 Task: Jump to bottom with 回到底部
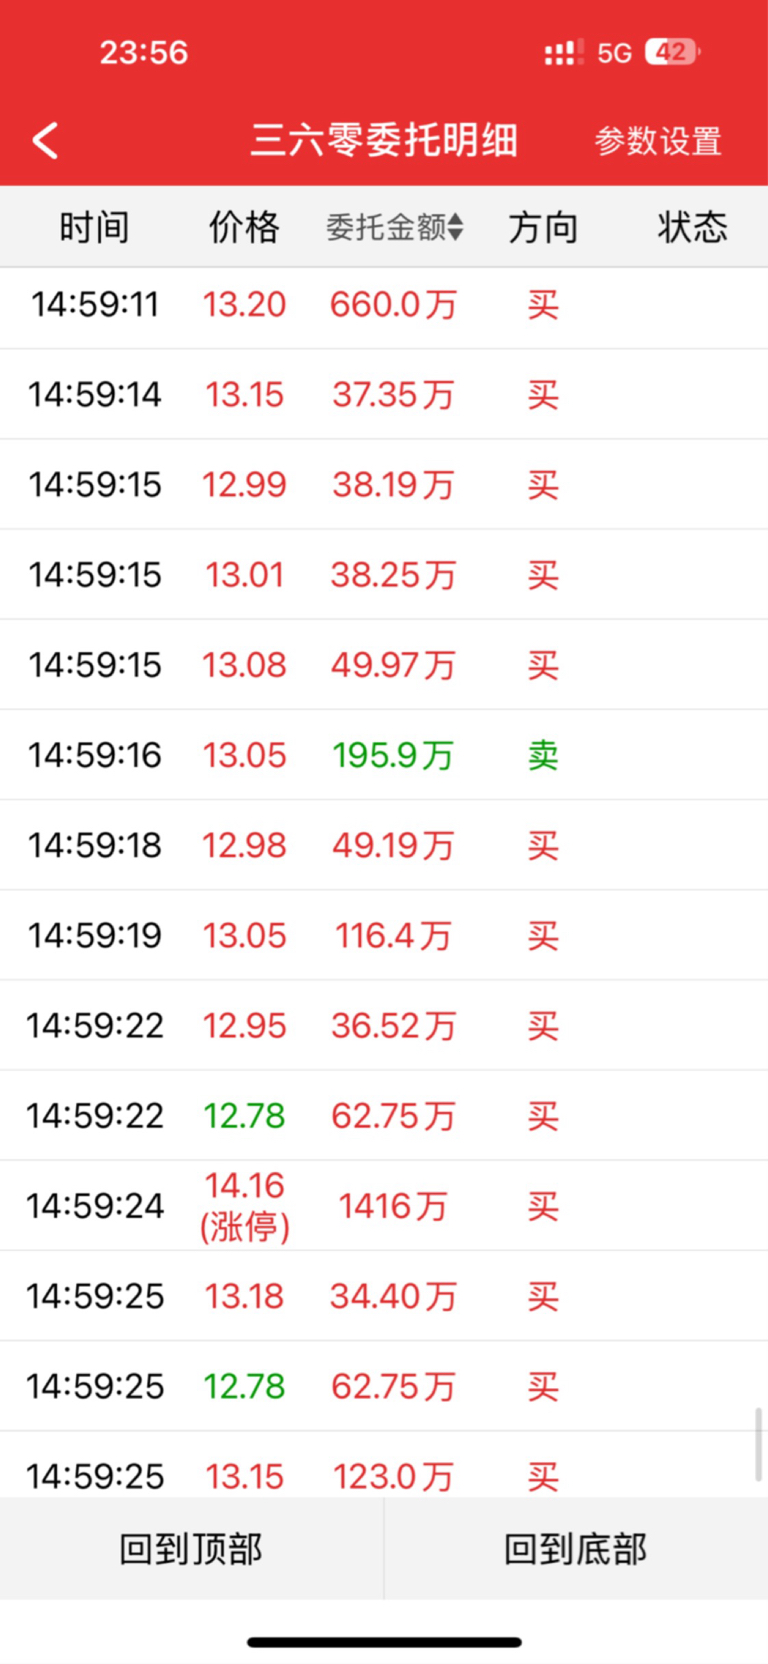[576, 1549]
